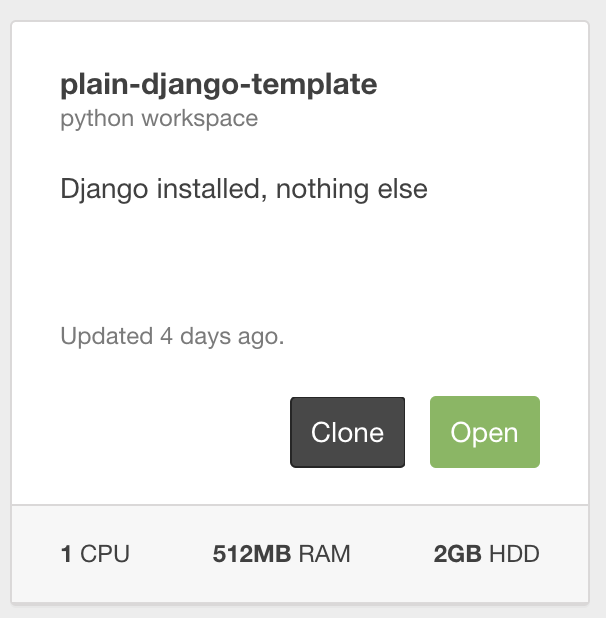Click the bold 2GB disk value
The height and width of the screenshot is (618, 606).
pos(456,553)
